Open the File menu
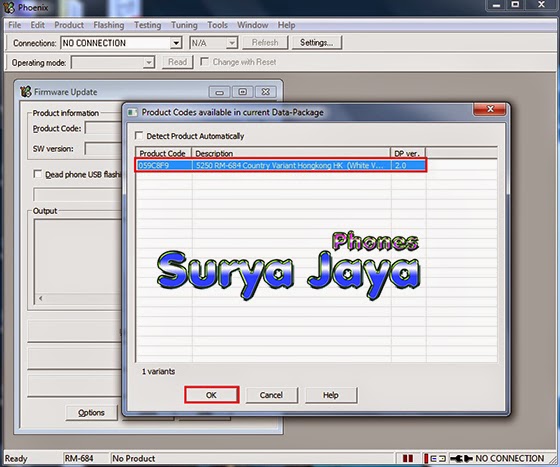 click(x=15, y=25)
